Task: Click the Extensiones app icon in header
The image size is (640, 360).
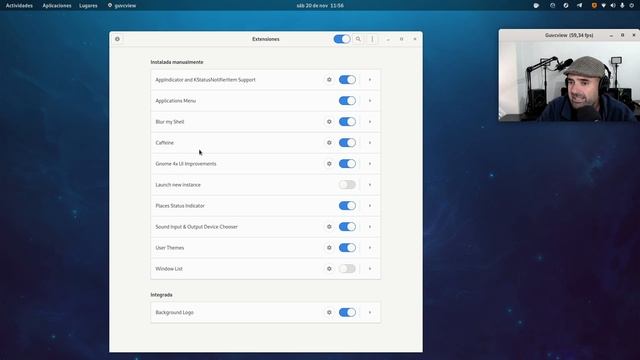Action: (x=118, y=39)
